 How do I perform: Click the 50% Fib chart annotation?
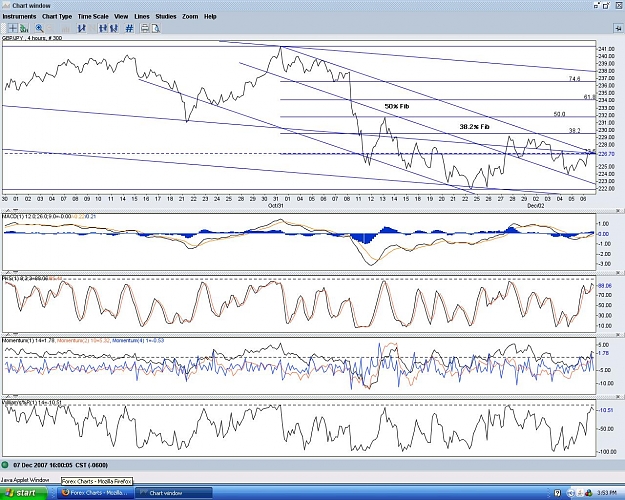(x=397, y=106)
